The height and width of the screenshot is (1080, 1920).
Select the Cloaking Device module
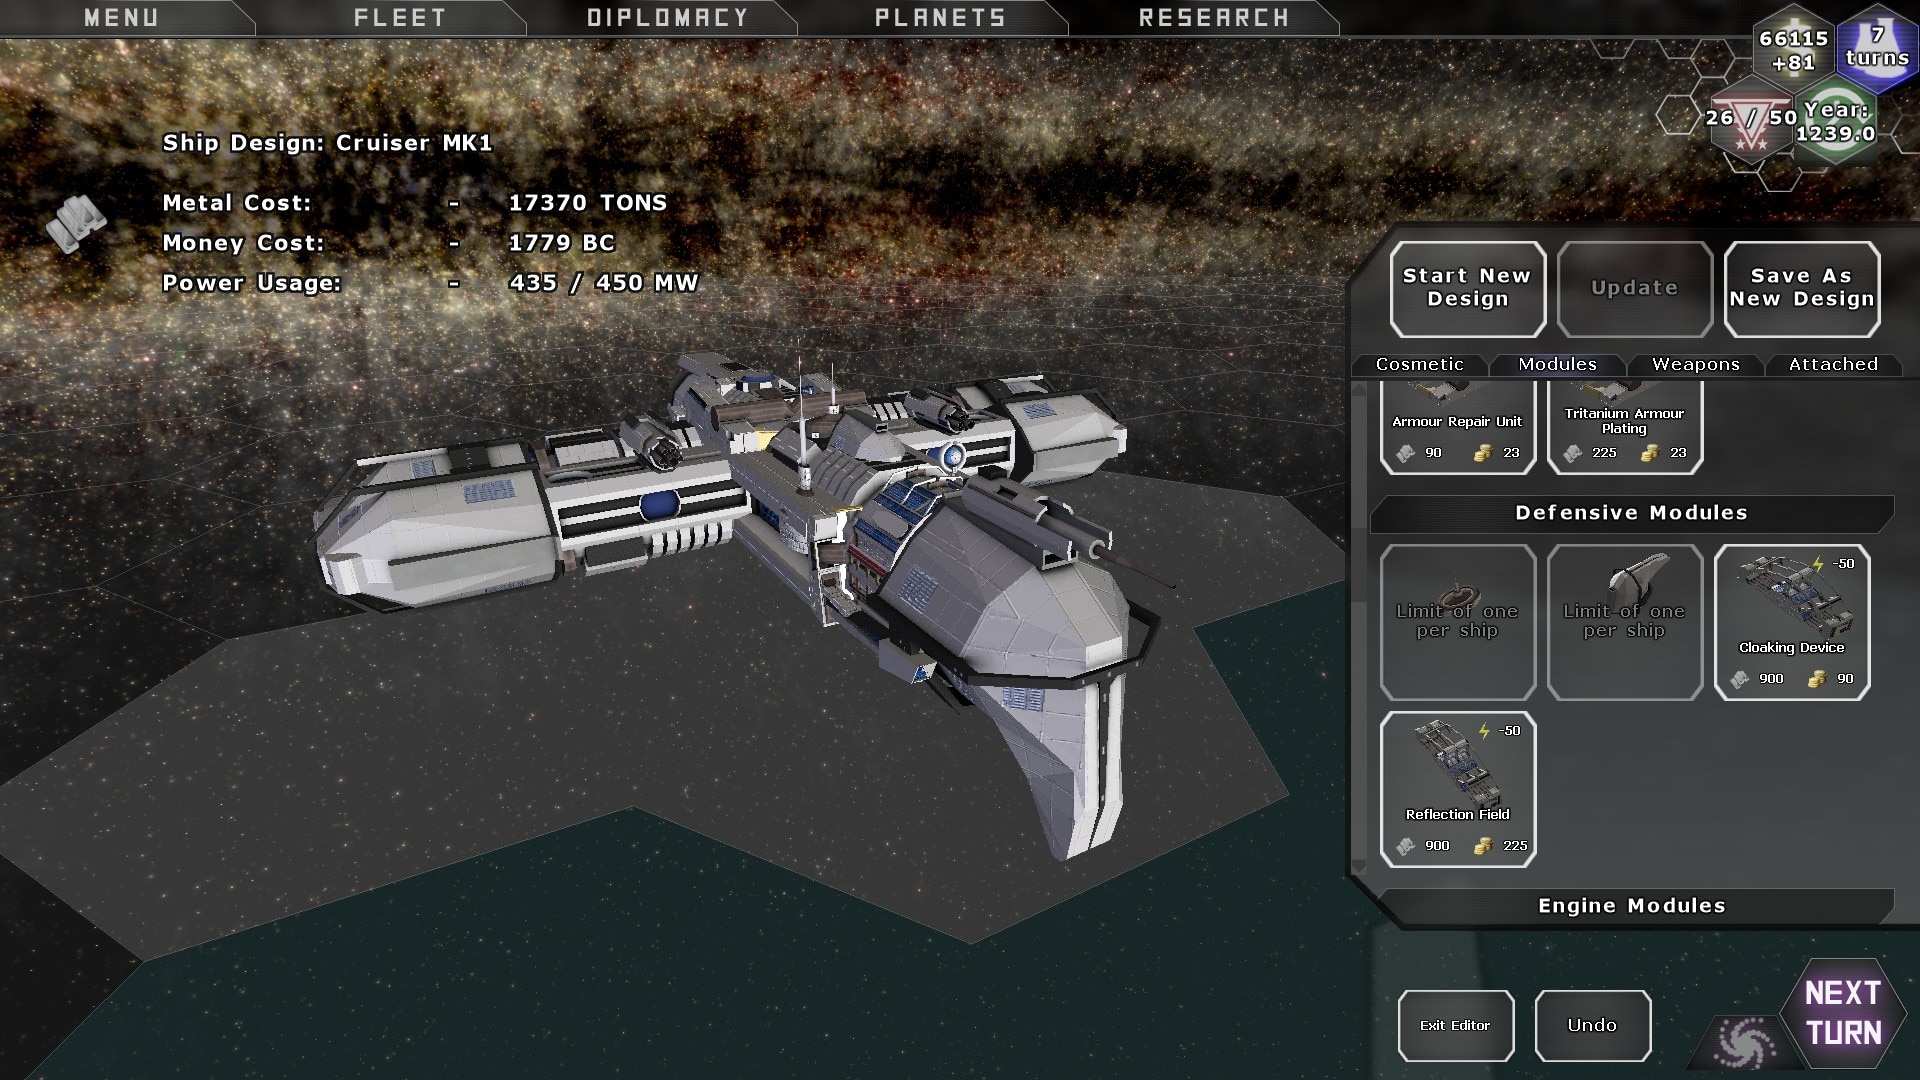(1791, 621)
